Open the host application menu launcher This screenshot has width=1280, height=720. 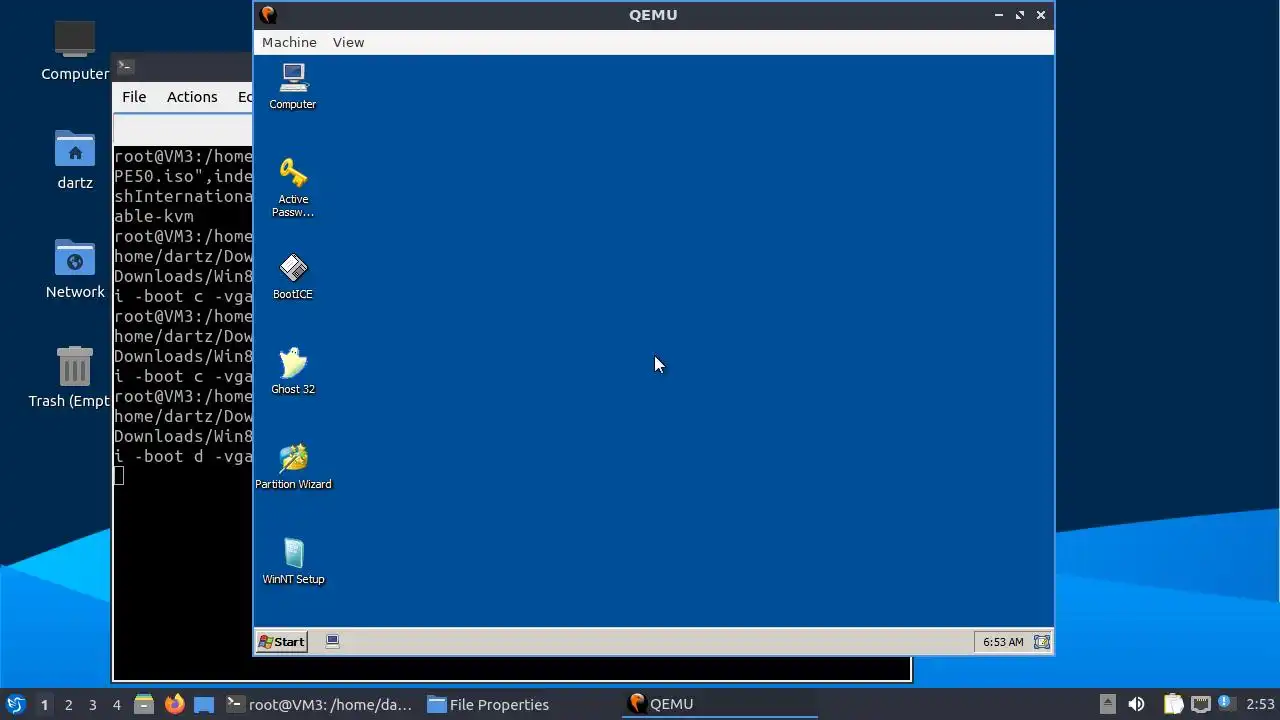(15, 704)
